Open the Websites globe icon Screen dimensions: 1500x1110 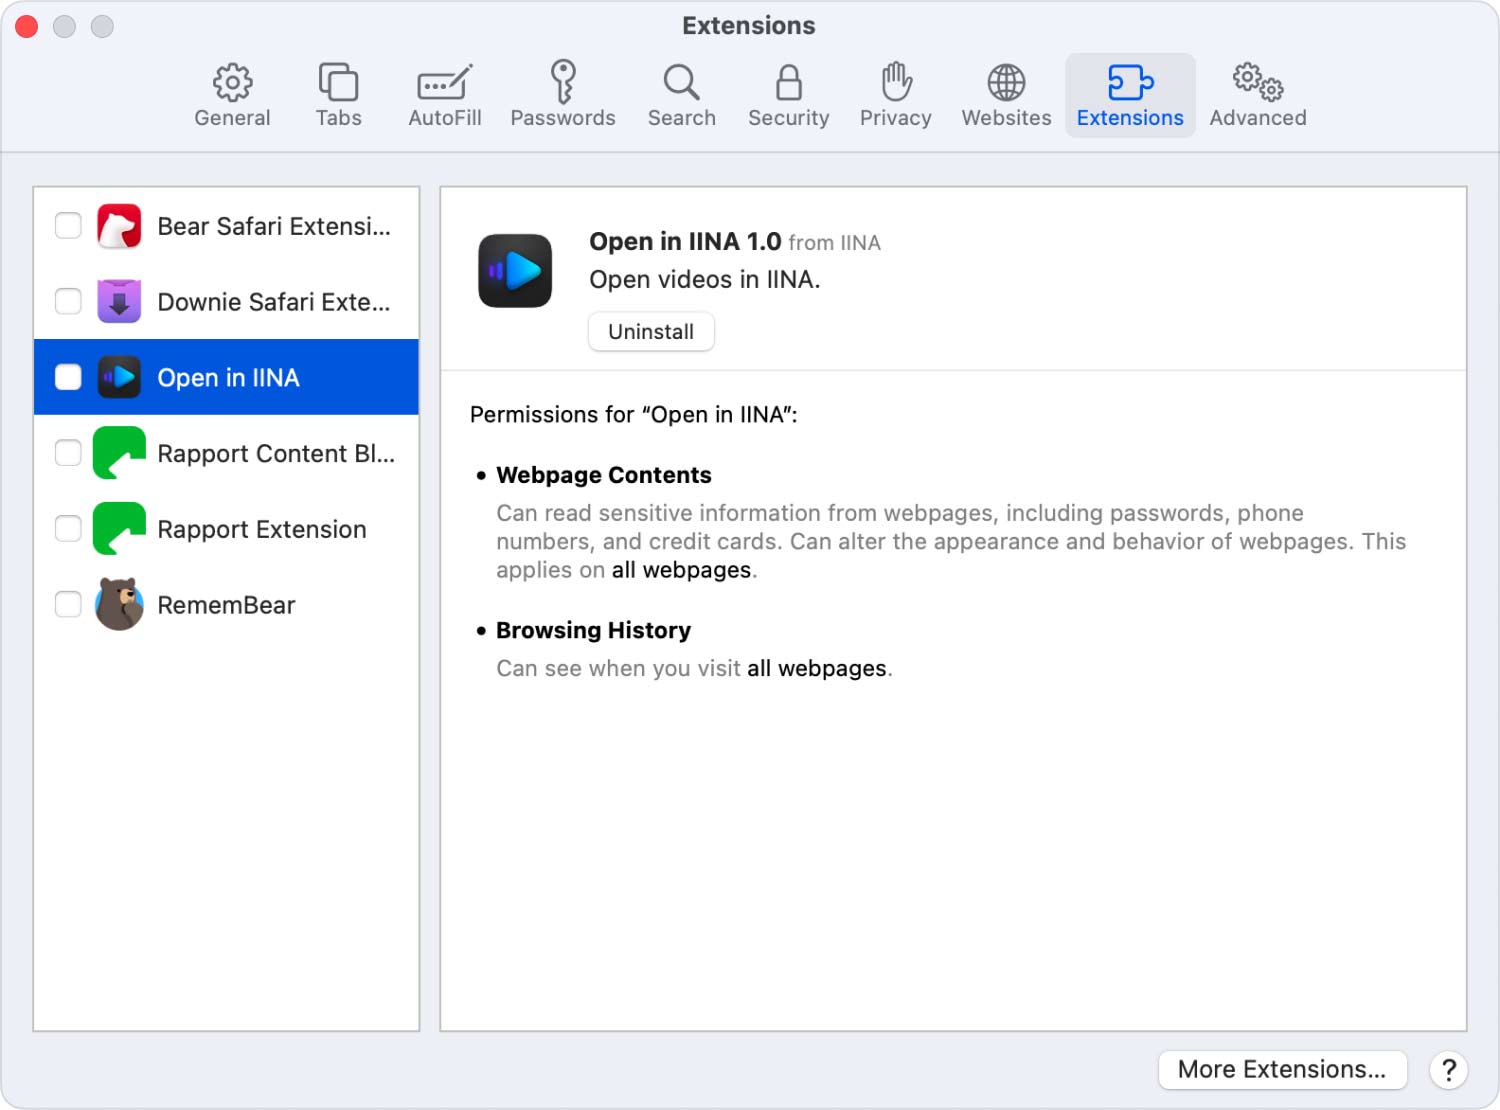1006,82
